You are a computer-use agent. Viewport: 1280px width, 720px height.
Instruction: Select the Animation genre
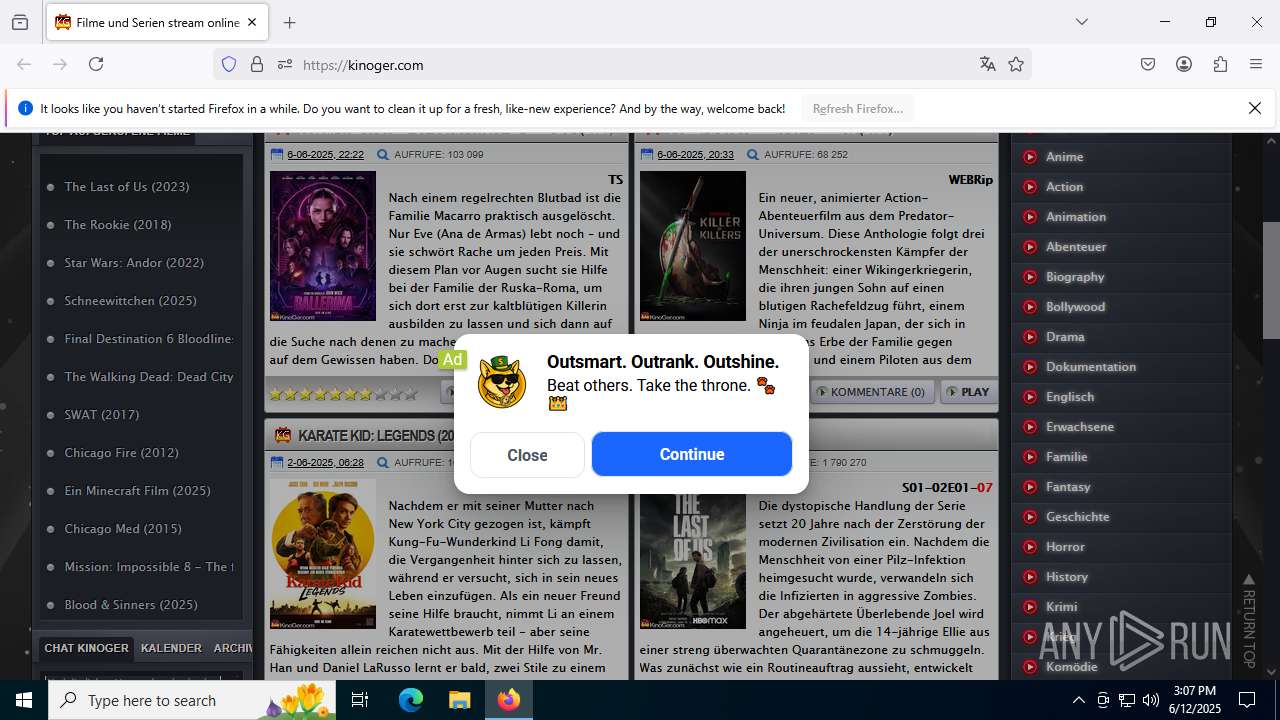click(x=1076, y=216)
